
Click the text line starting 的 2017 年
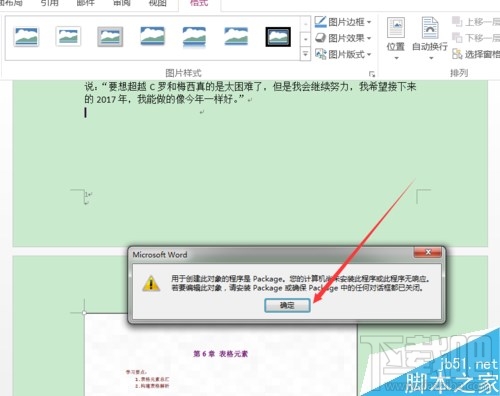pyautogui.click(x=165, y=99)
